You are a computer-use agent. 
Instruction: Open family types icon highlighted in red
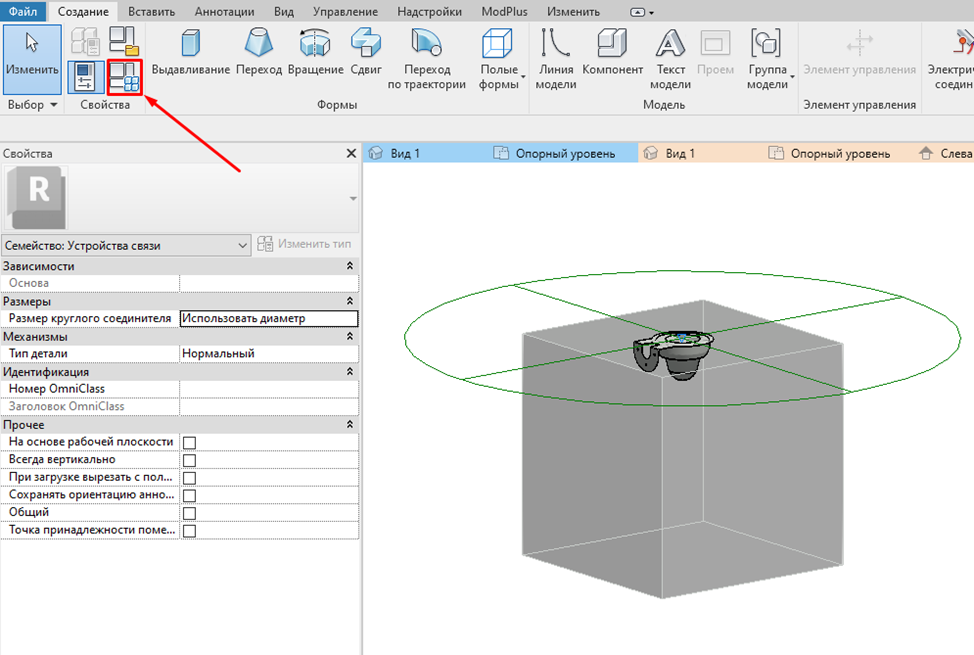pos(125,78)
